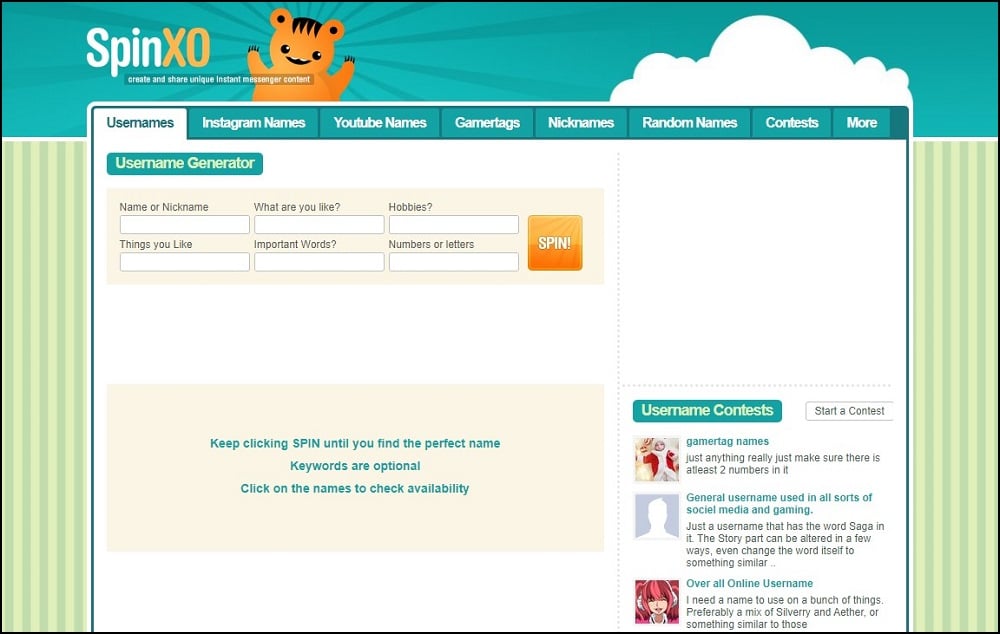The height and width of the screenshot is (634, 1000).
Task: Open the Over all Online Username contest
Action: 749,584
